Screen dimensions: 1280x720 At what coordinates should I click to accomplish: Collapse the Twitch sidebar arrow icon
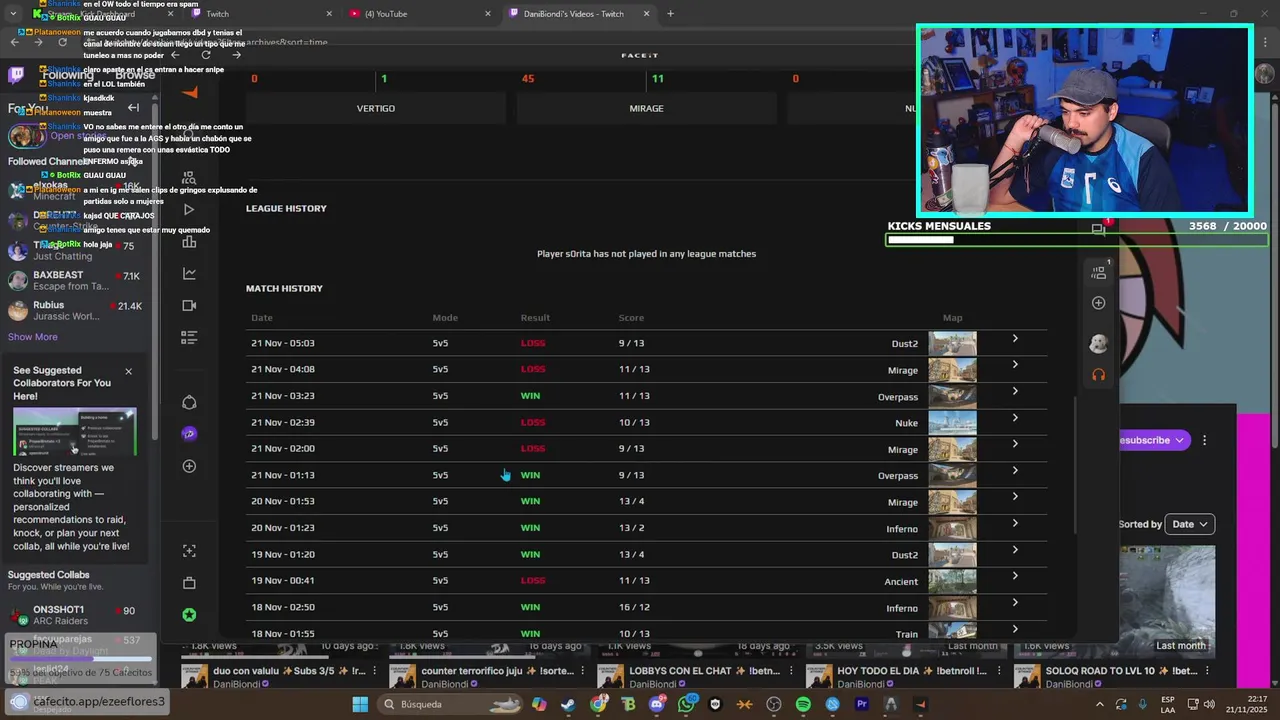133,107
